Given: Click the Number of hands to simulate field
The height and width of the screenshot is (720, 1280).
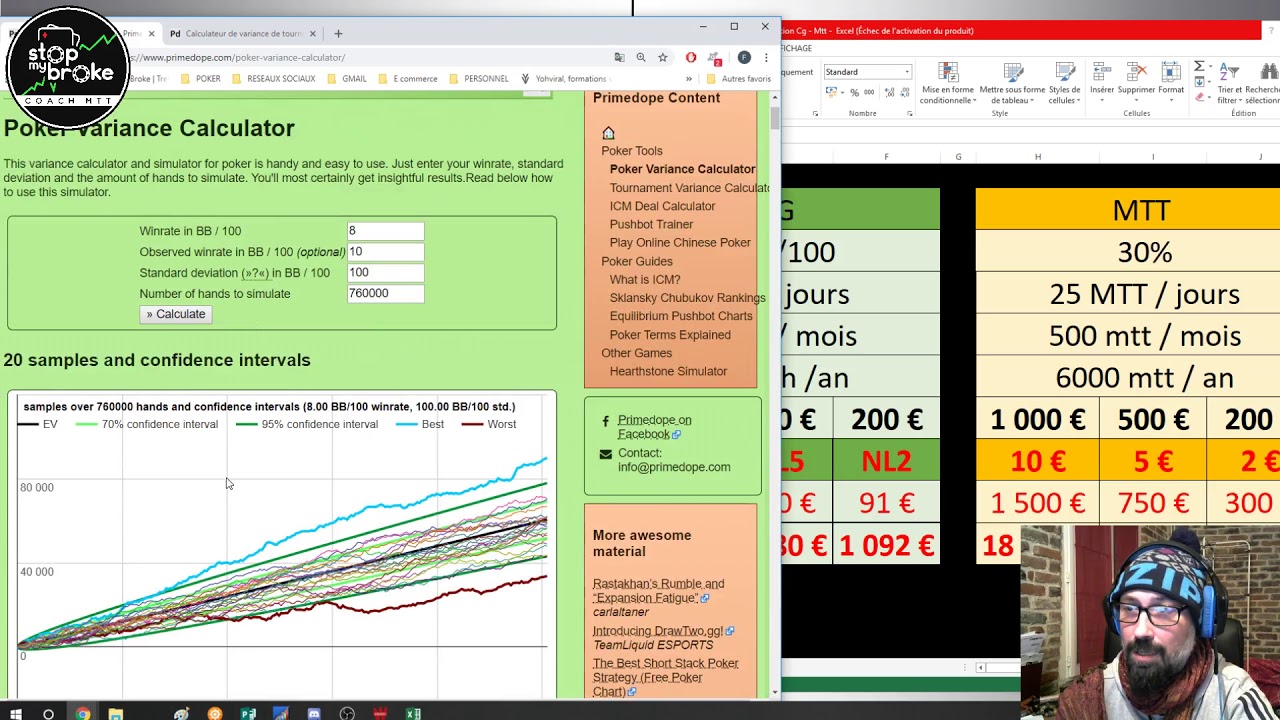Looking at the screenshot, I should [x=385, y=294].
